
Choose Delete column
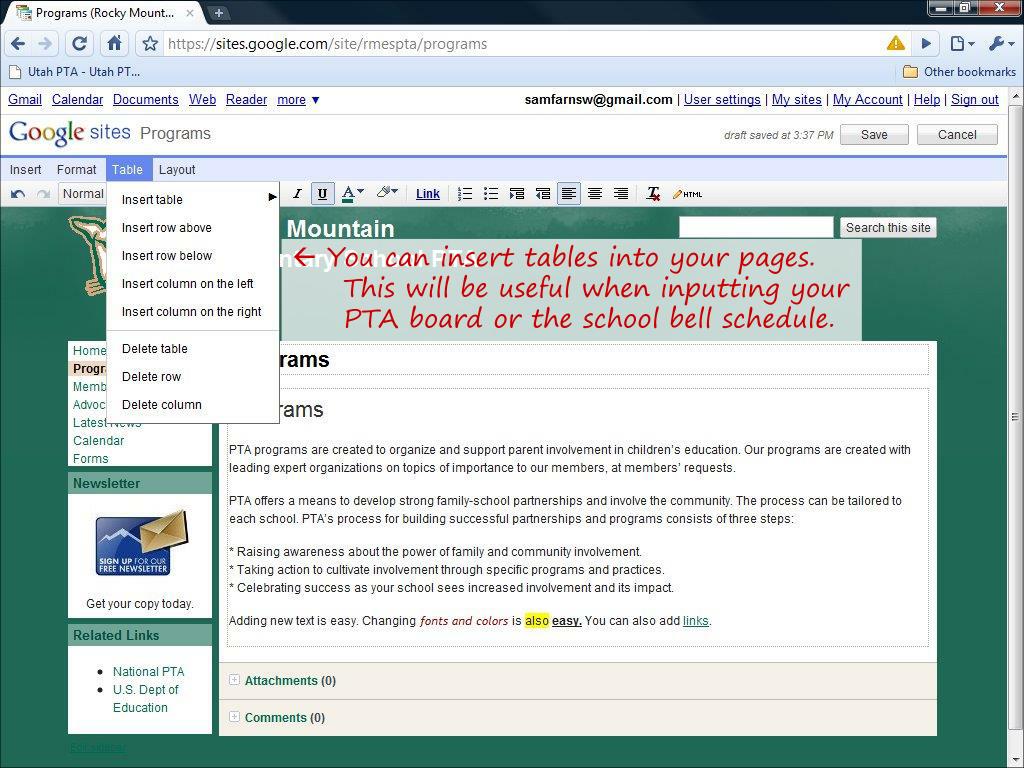[x=193, y=404]
